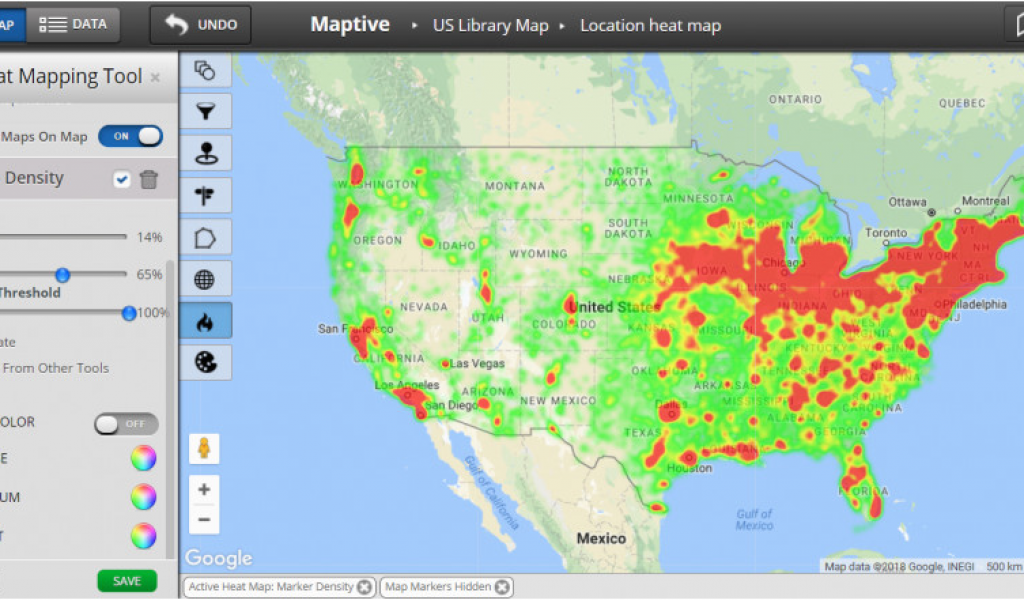Screen dimensions: 1024x600
Task: Open the lowest color wheel above SAVE
Action: coord(144,537)
